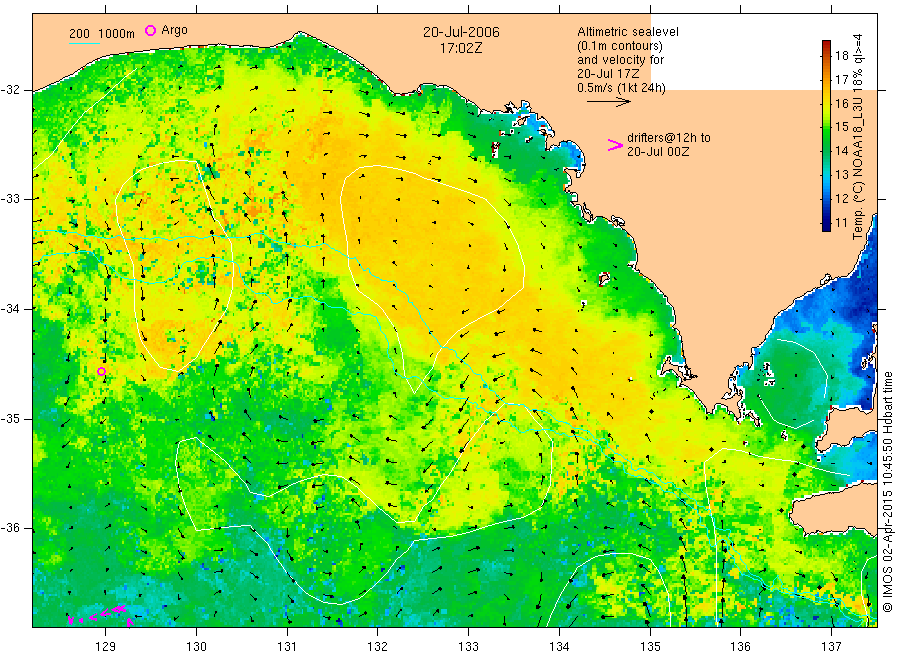This screenshot has height=660, width=900.
Task: Click the cyan 200m contour legend line
Action: 84,42
